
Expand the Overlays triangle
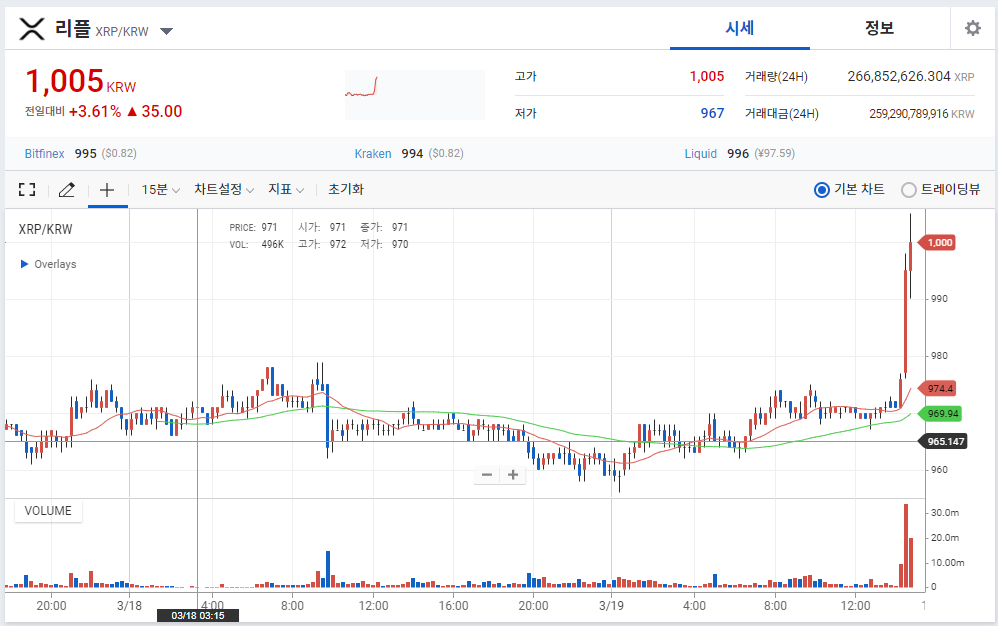point(24,264)
